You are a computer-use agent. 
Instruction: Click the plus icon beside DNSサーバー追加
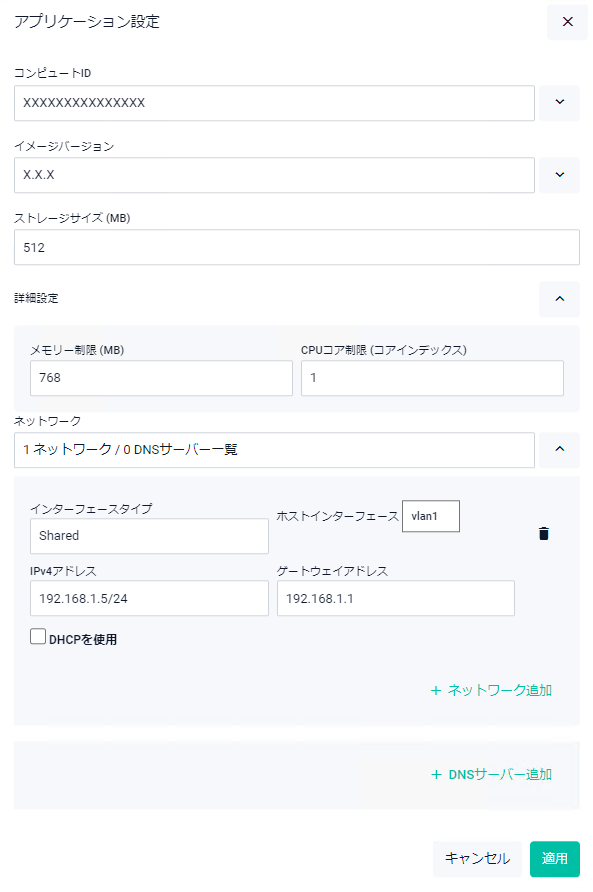point(436,775)
